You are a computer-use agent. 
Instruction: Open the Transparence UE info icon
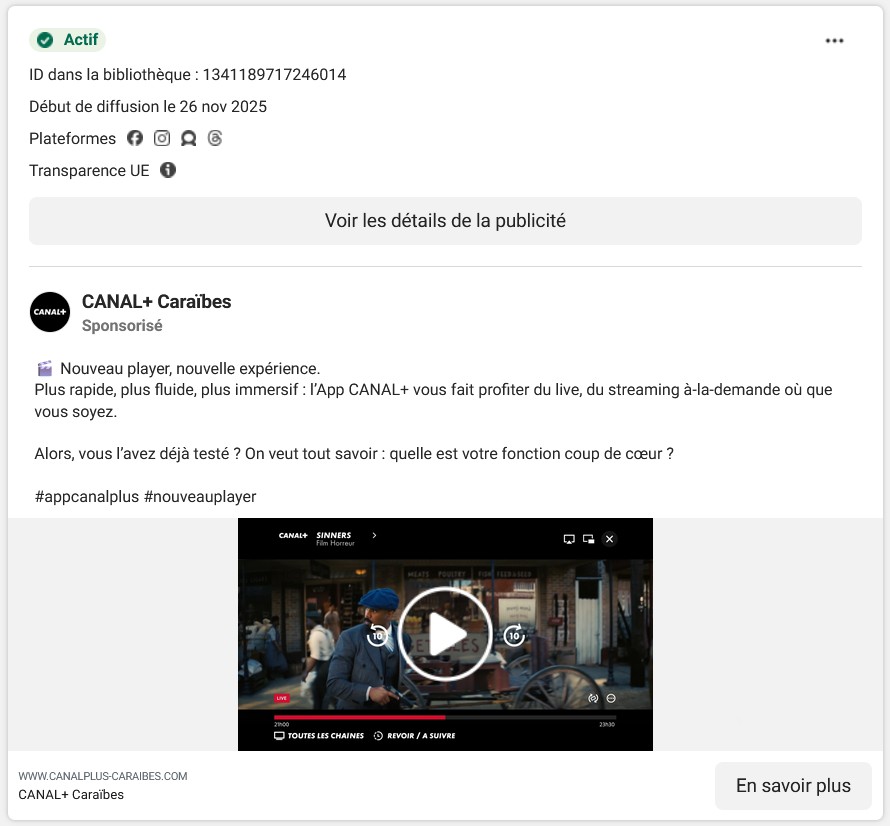(x=168, y=170)
